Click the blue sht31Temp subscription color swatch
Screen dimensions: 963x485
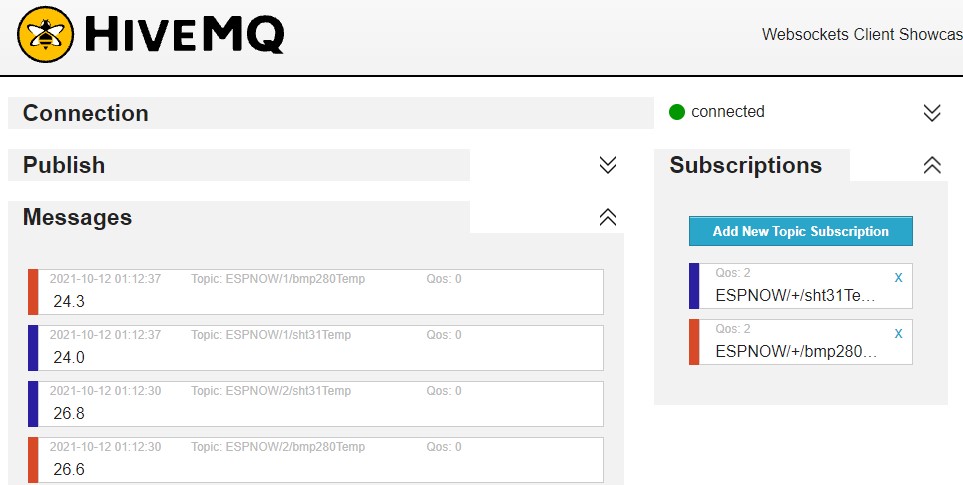[x=694, y=286]
